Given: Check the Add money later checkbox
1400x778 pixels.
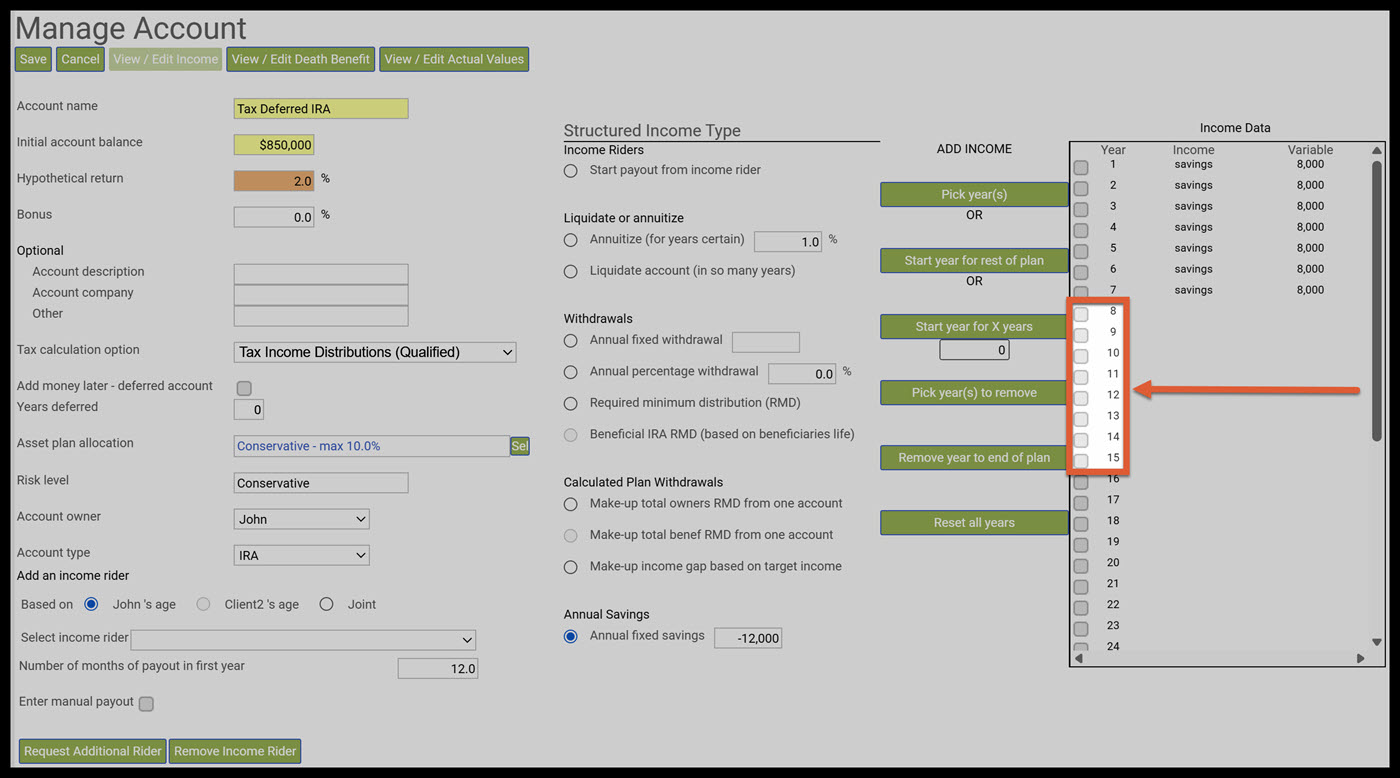Looking at the screenshot, I should tap(244, 388).
